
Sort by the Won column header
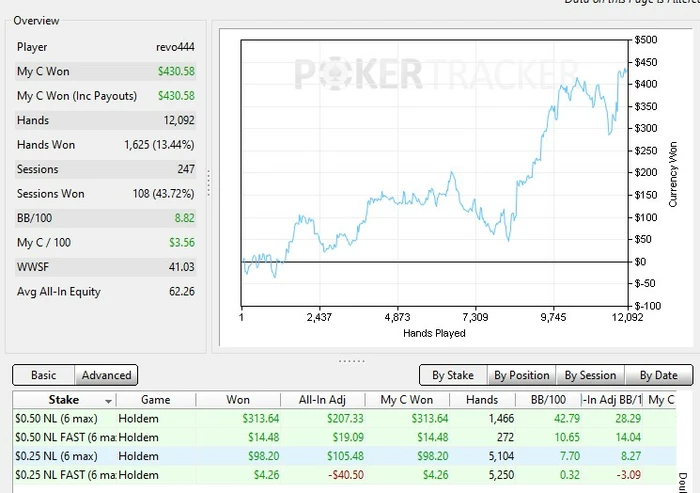tap(238, 400)
